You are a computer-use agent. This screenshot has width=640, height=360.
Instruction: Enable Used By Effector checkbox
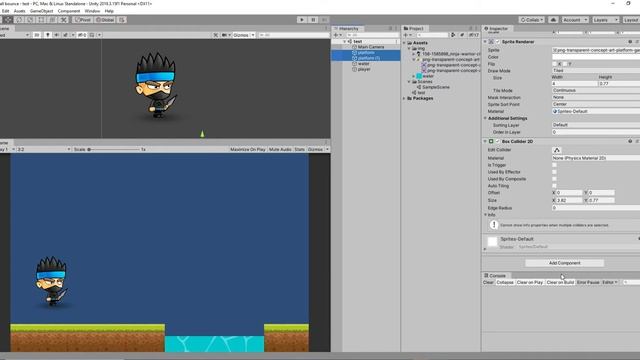coord(554,172)
